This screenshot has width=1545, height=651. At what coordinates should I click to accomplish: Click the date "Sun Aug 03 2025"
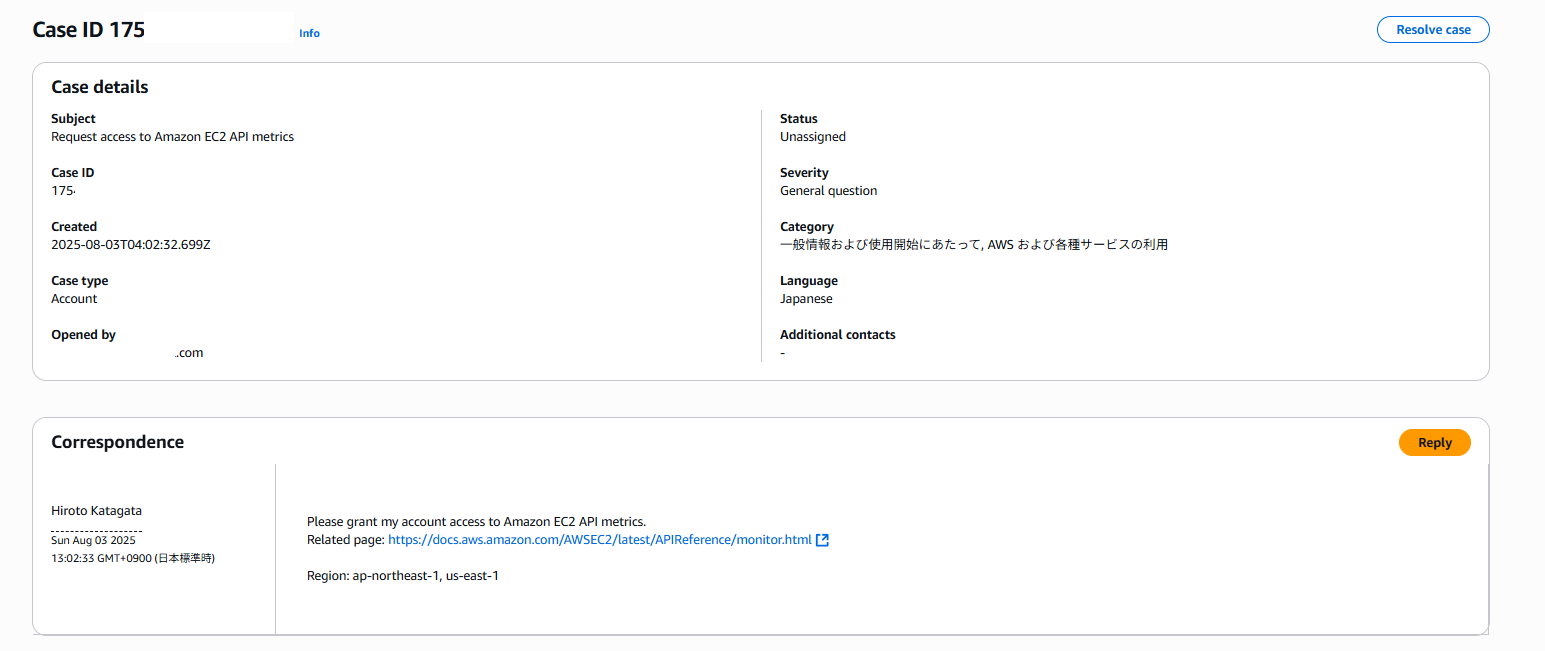point(93,540)
